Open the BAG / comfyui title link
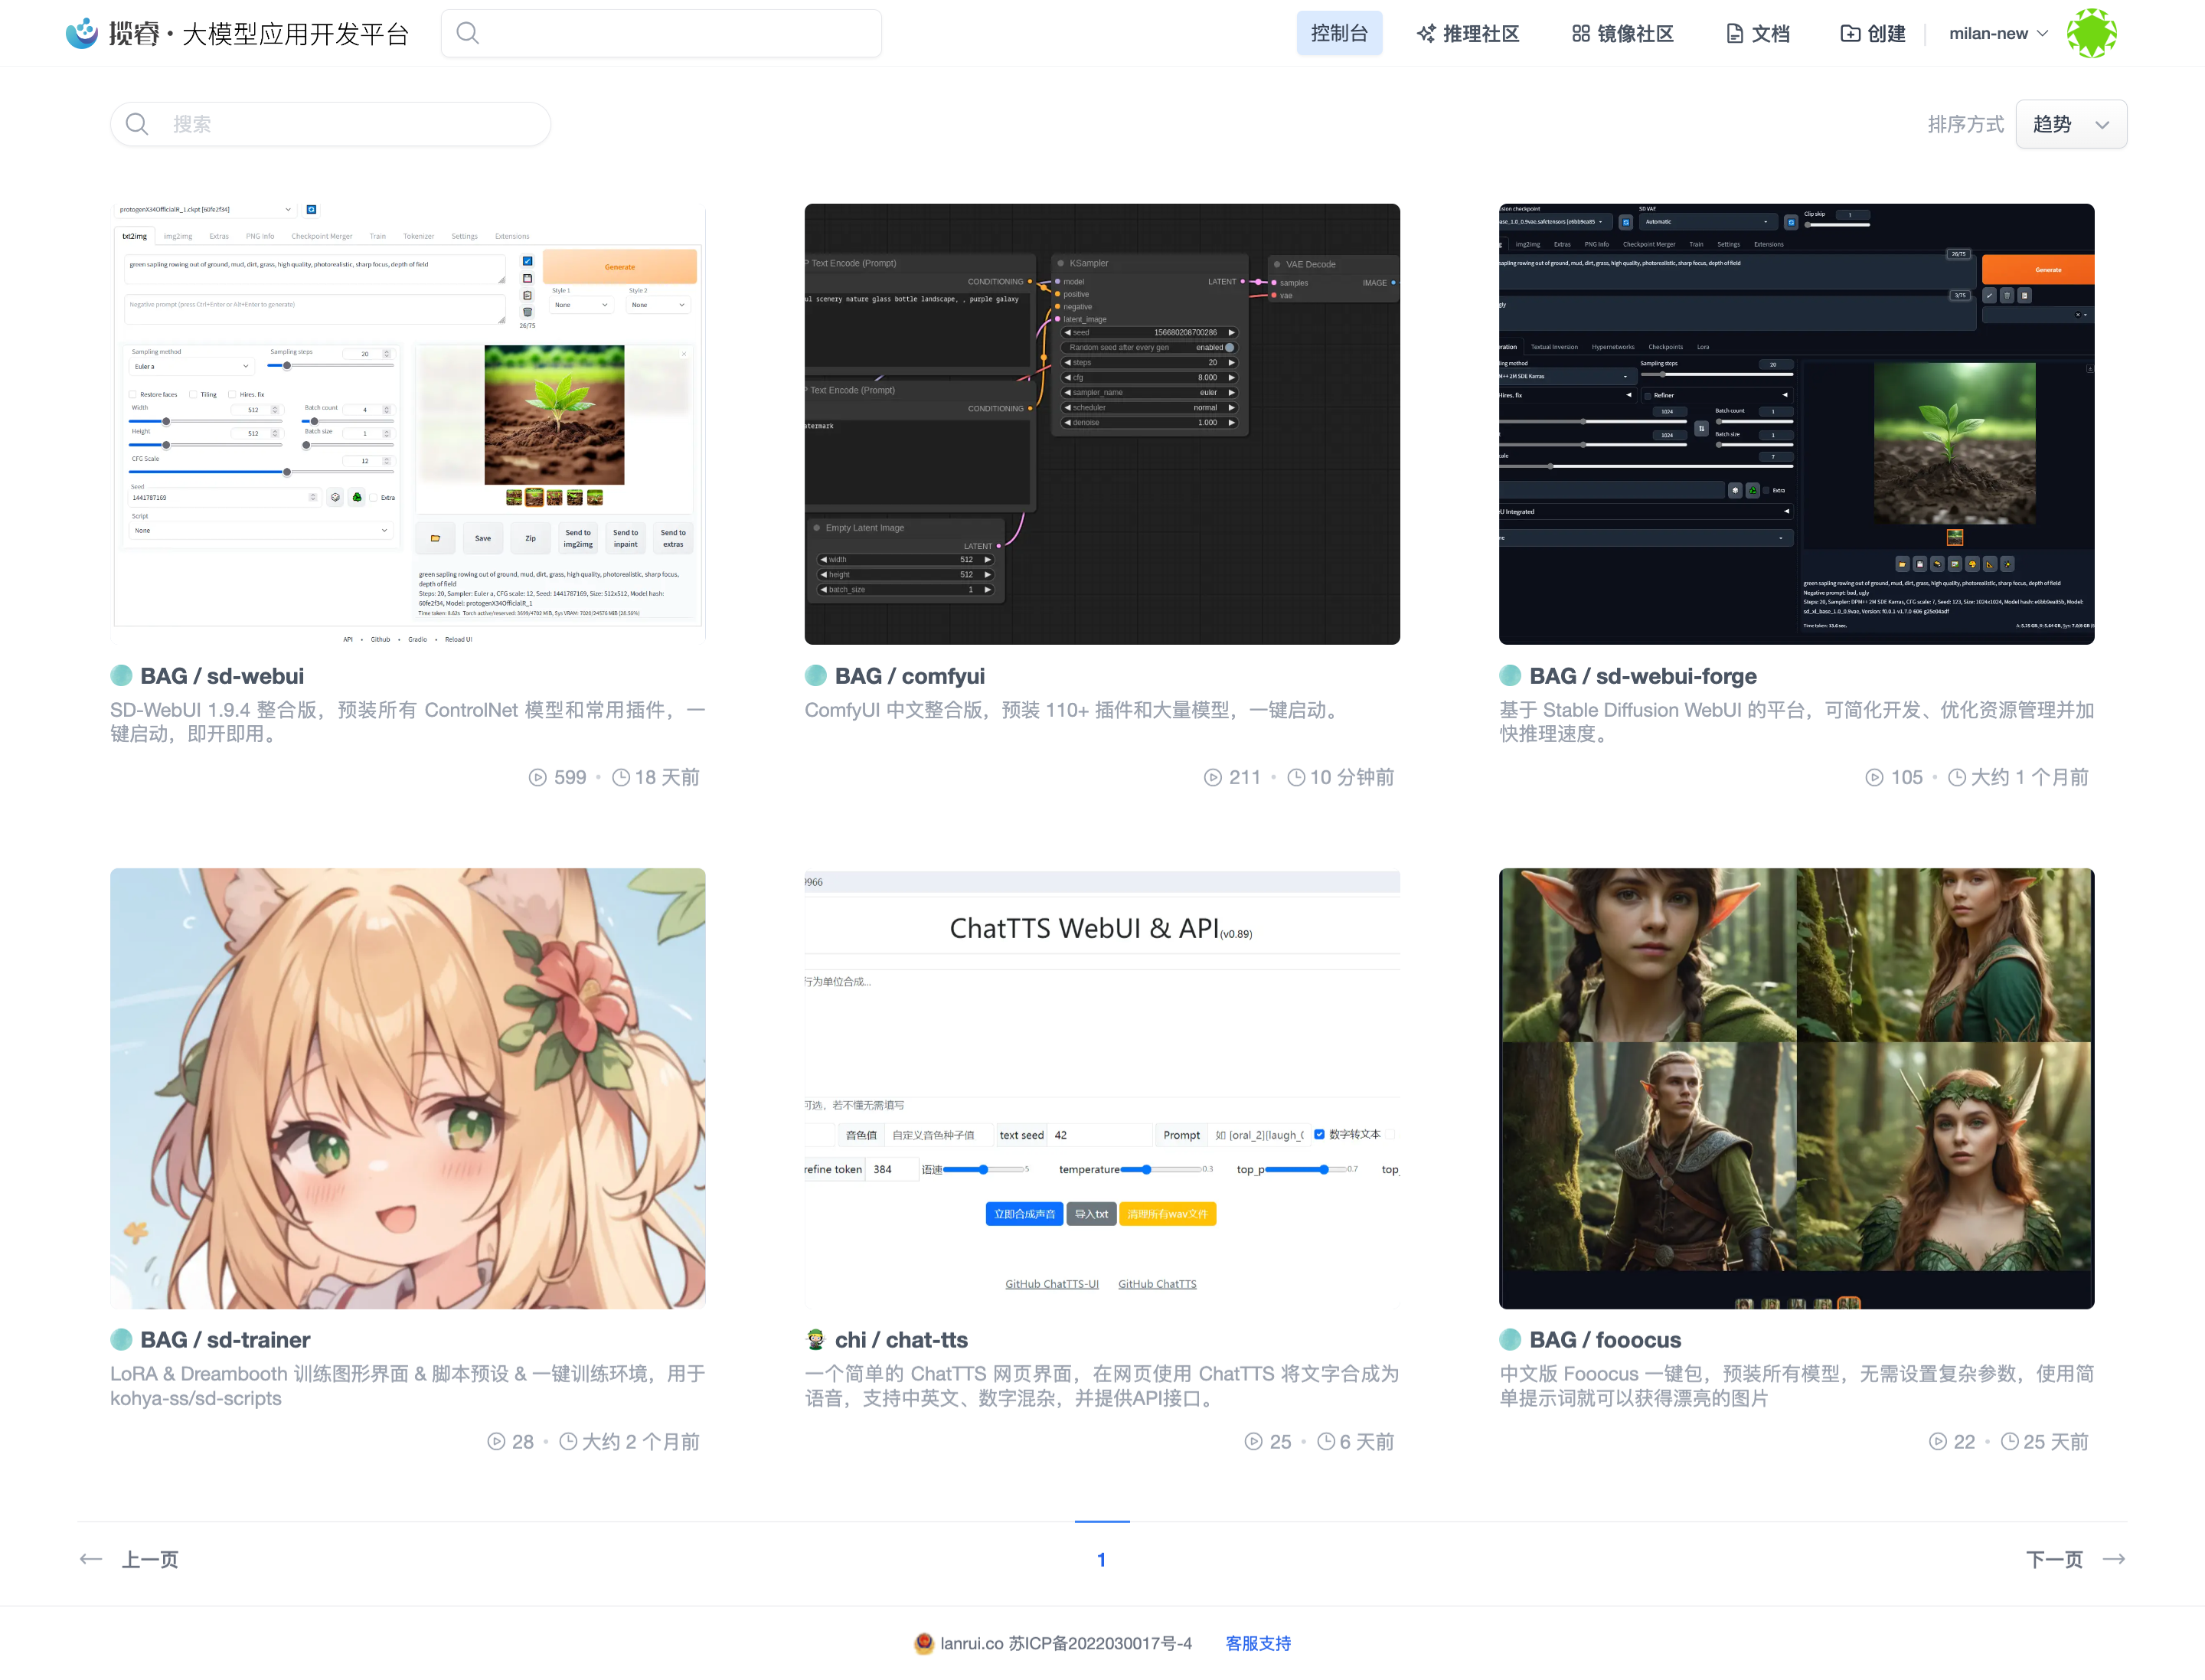The image size is (2205, 1680). click(x=910, y=676)
